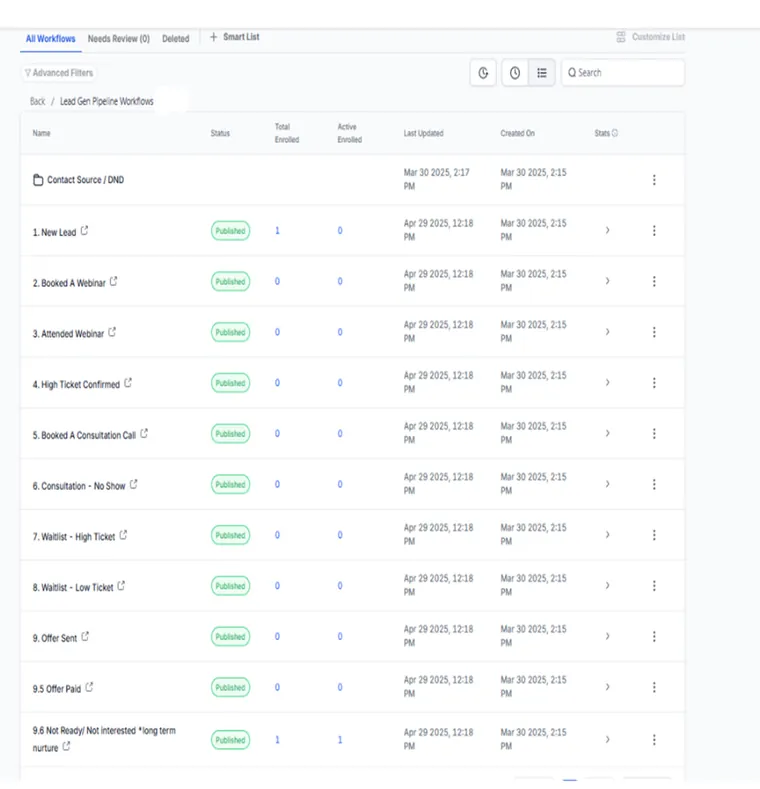The width and height of the screenshot is (760, 789).
Task: Open the three-dot menu for 9. Offer Sent
Action: coord(654,637)
